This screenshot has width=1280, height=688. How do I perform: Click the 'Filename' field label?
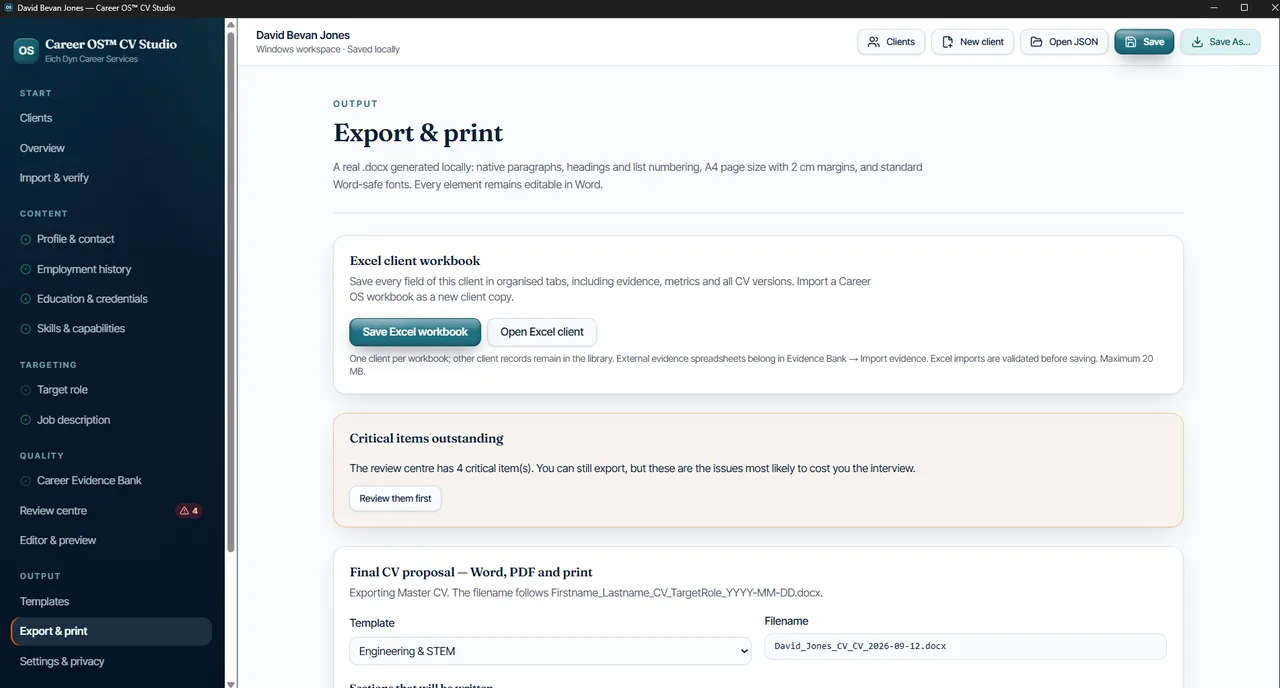[x=786, y=621]
